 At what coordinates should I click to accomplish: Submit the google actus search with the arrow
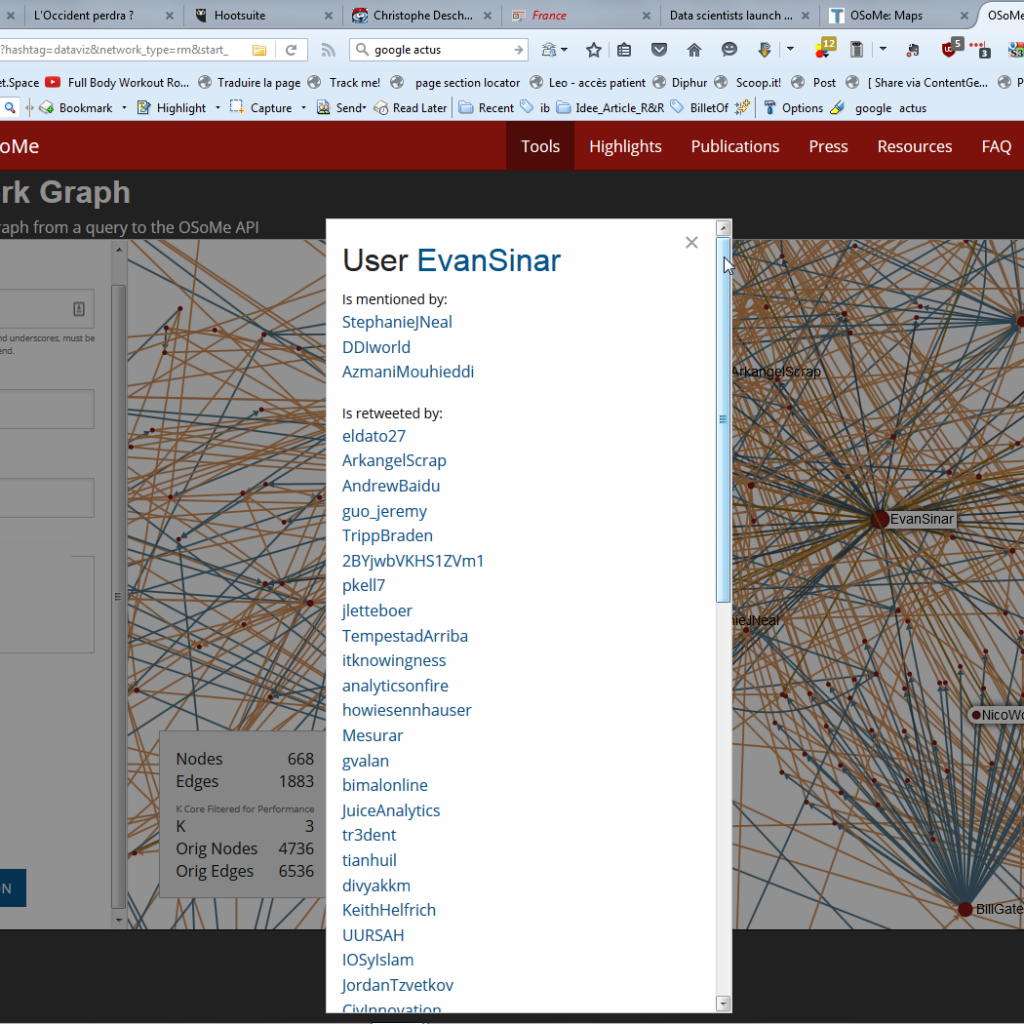point(519,50)
